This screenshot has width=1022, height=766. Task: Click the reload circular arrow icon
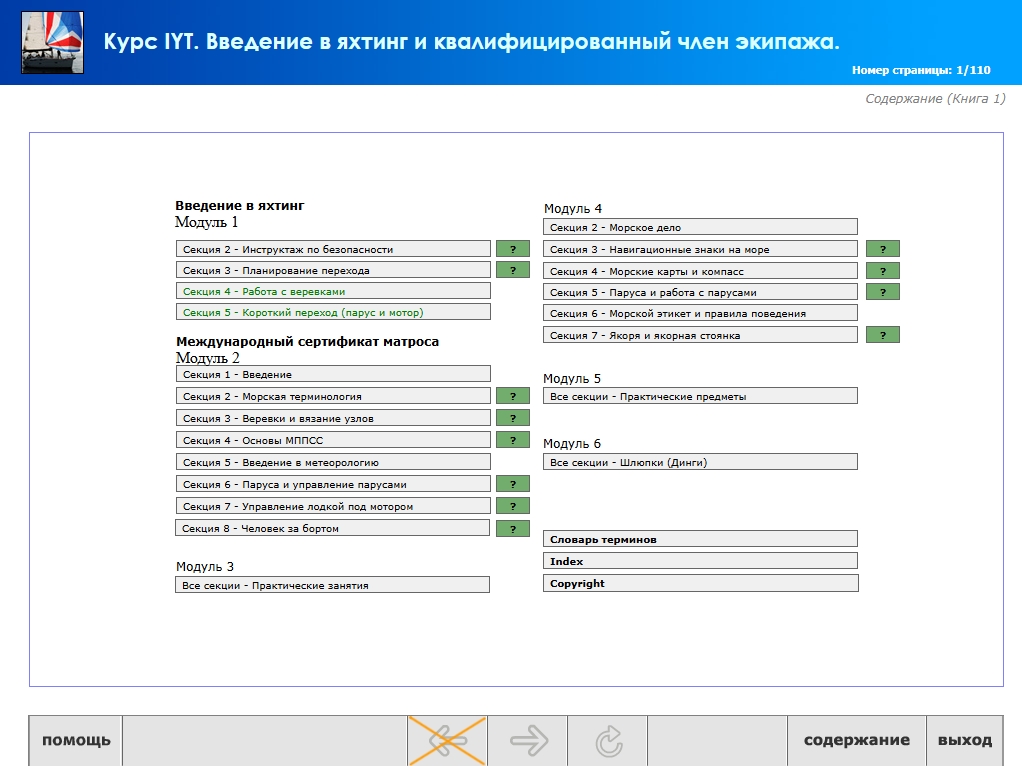(x=608, y=741)
